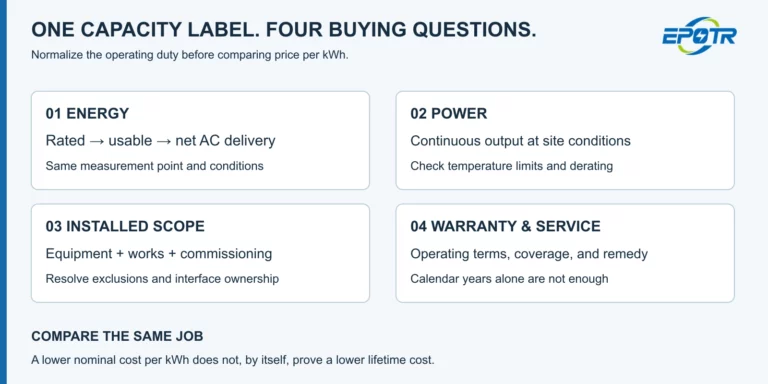
Task: Click 'Calendar years alone are not enough'
Action: (x=509, y=279)
